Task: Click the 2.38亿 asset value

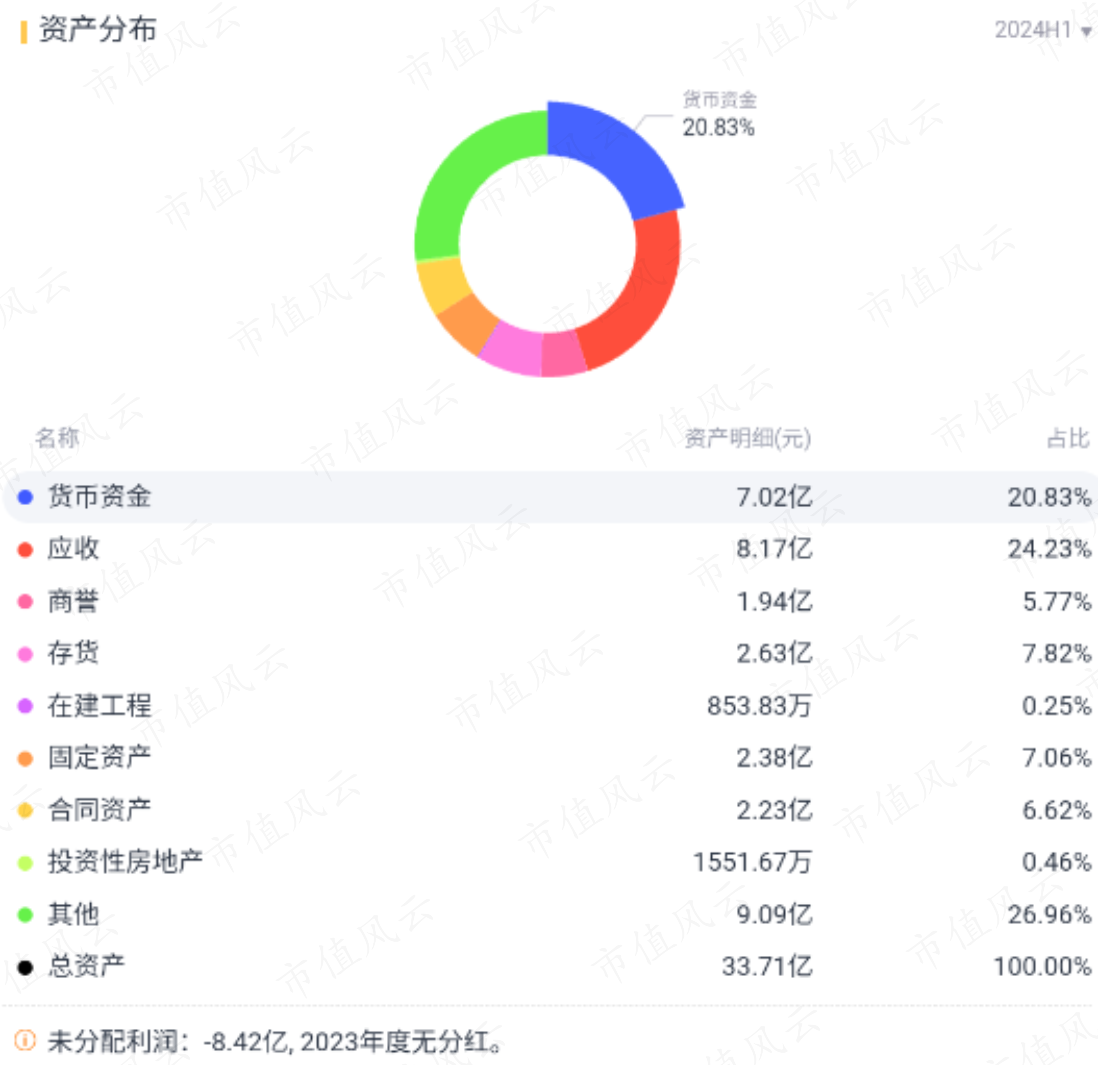Action: pyautogui.click(x=774, y=758)
